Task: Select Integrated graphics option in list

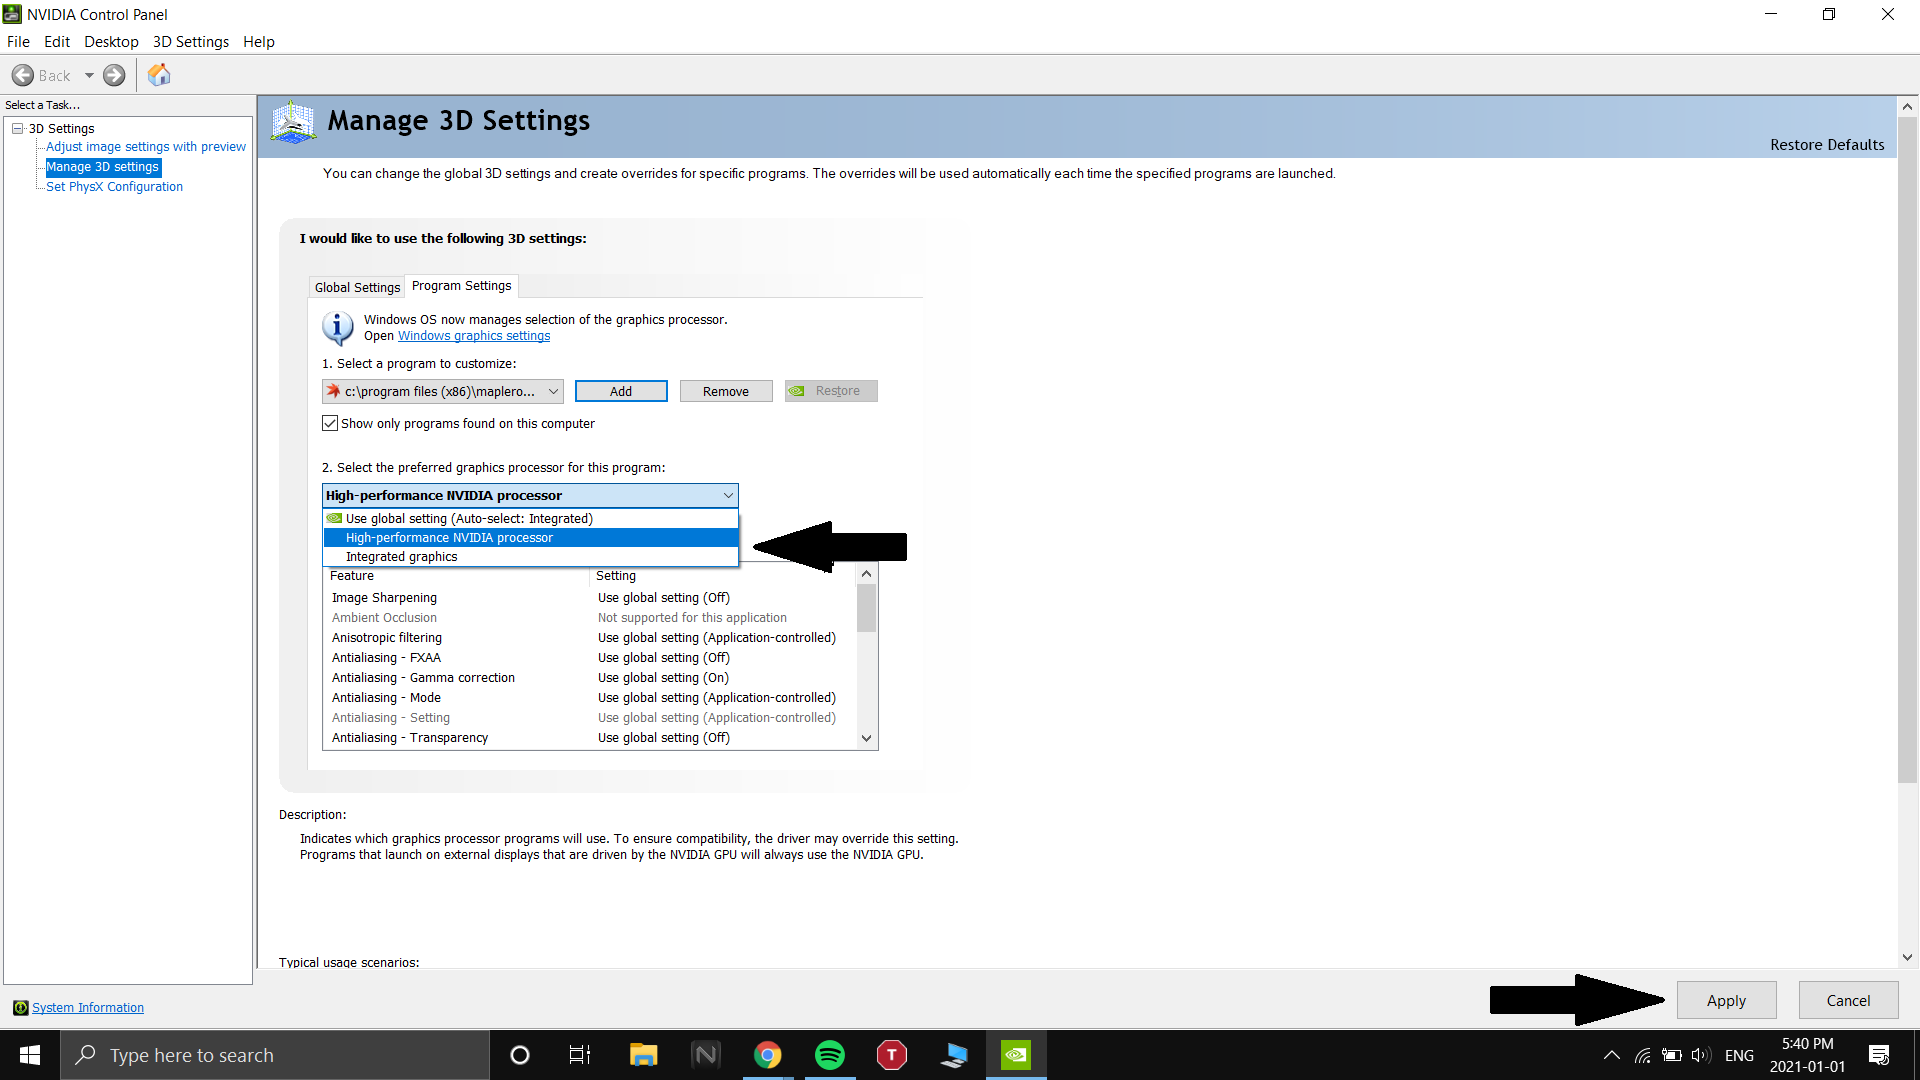Action: tap(401, 557)
